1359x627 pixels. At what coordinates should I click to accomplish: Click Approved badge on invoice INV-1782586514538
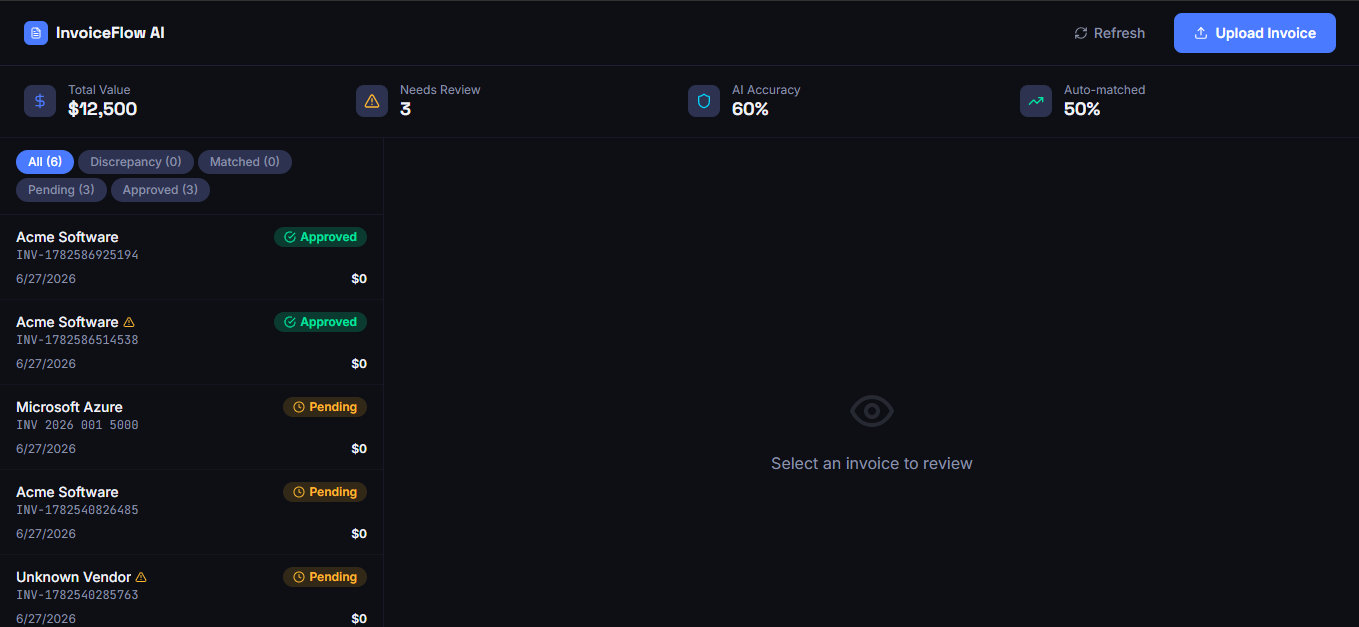click(x=320, y=322)
